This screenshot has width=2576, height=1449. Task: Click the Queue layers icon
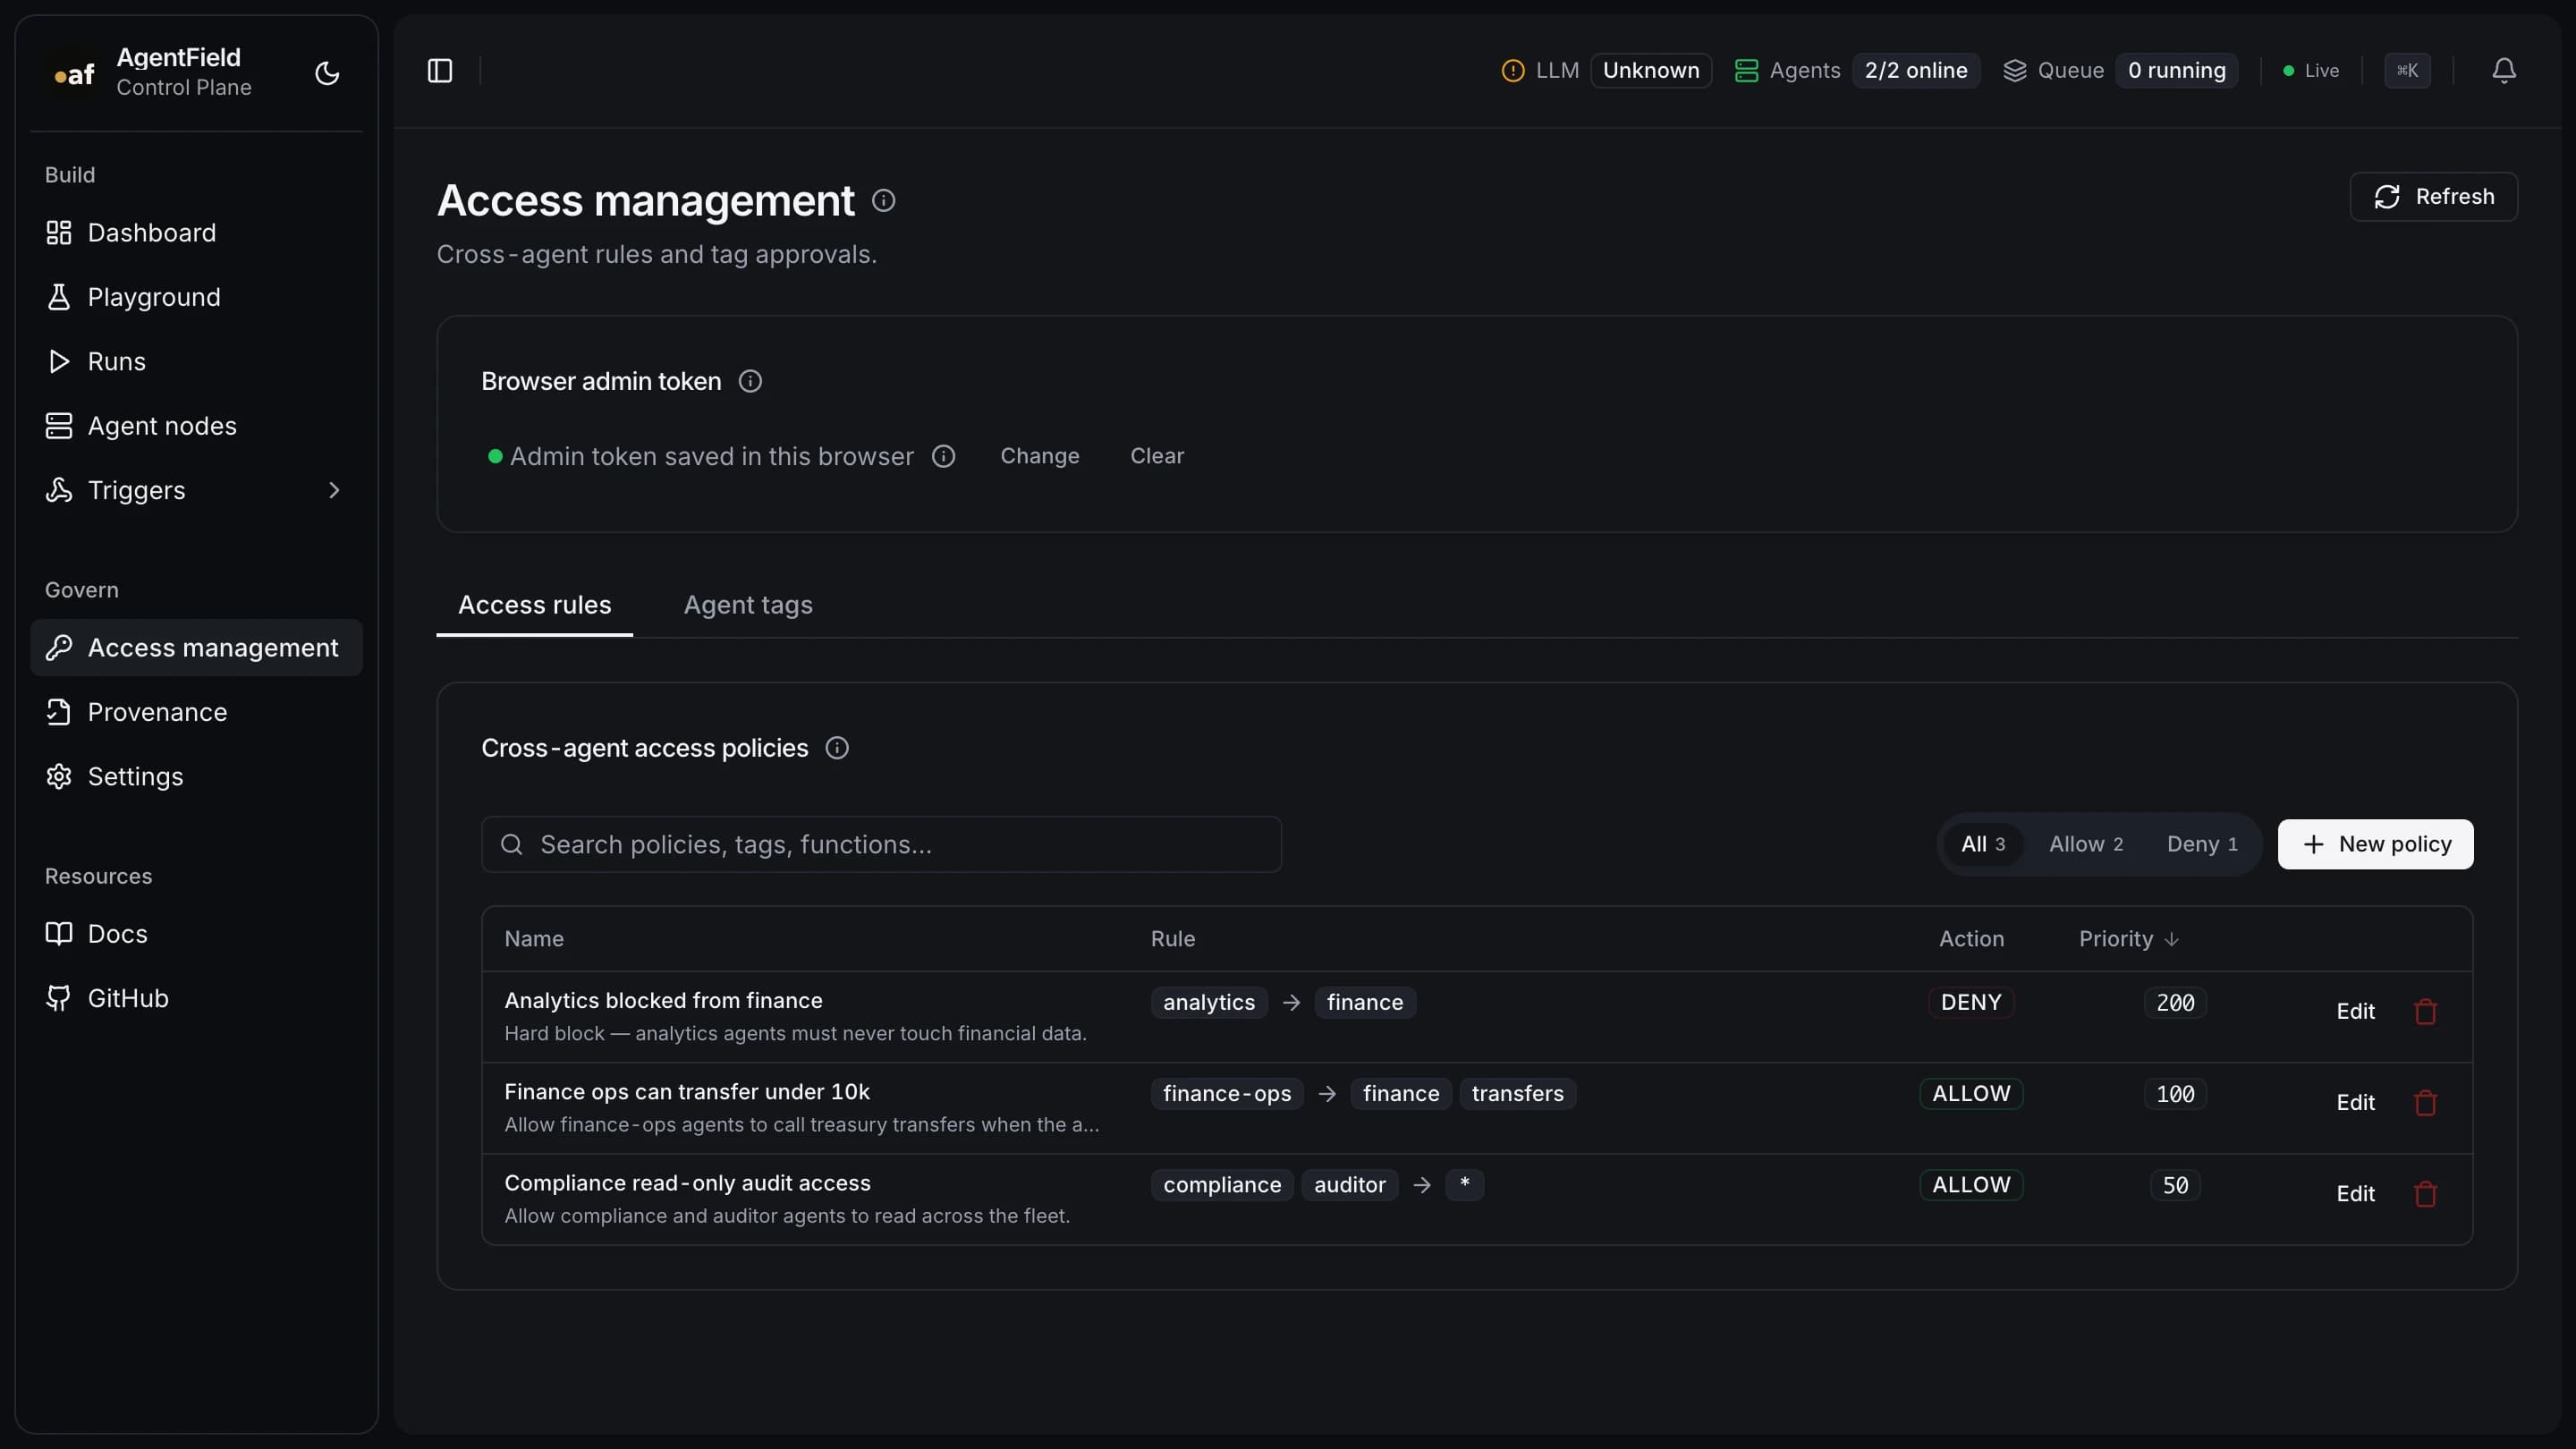pos(2015,70)
